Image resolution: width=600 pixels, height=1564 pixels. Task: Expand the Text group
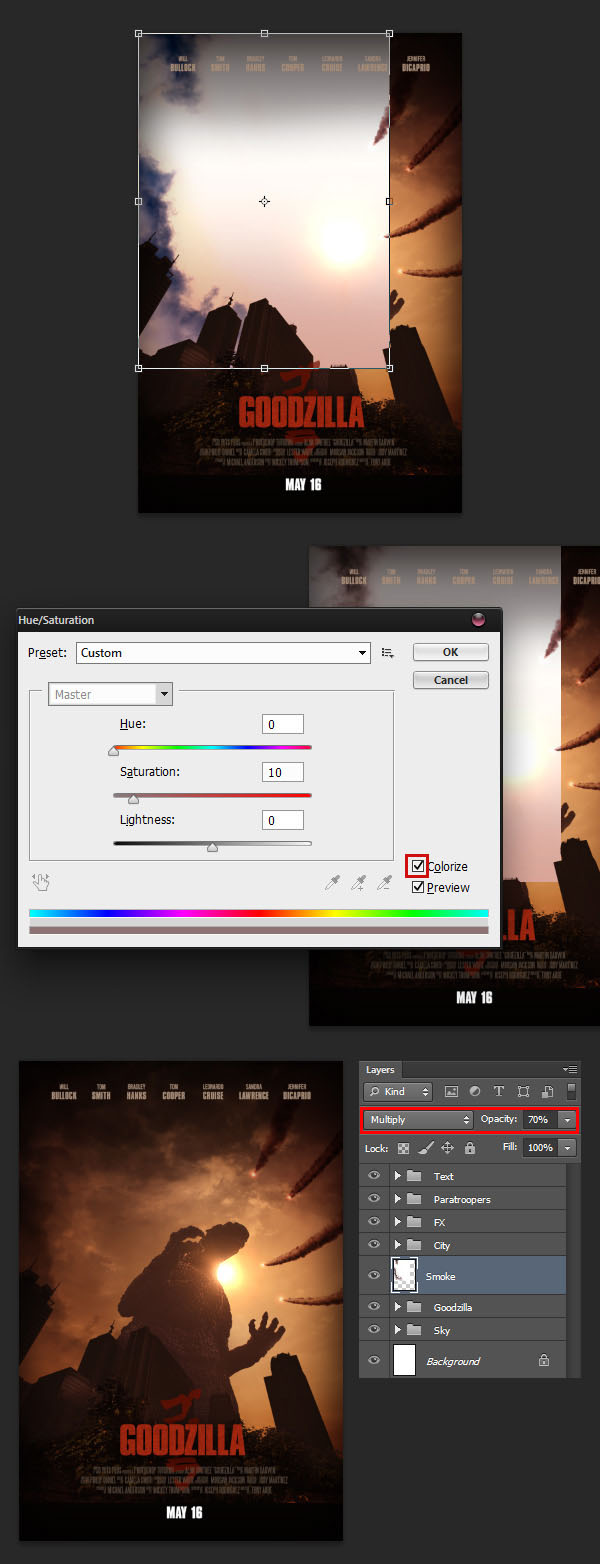click(398, 1176)
